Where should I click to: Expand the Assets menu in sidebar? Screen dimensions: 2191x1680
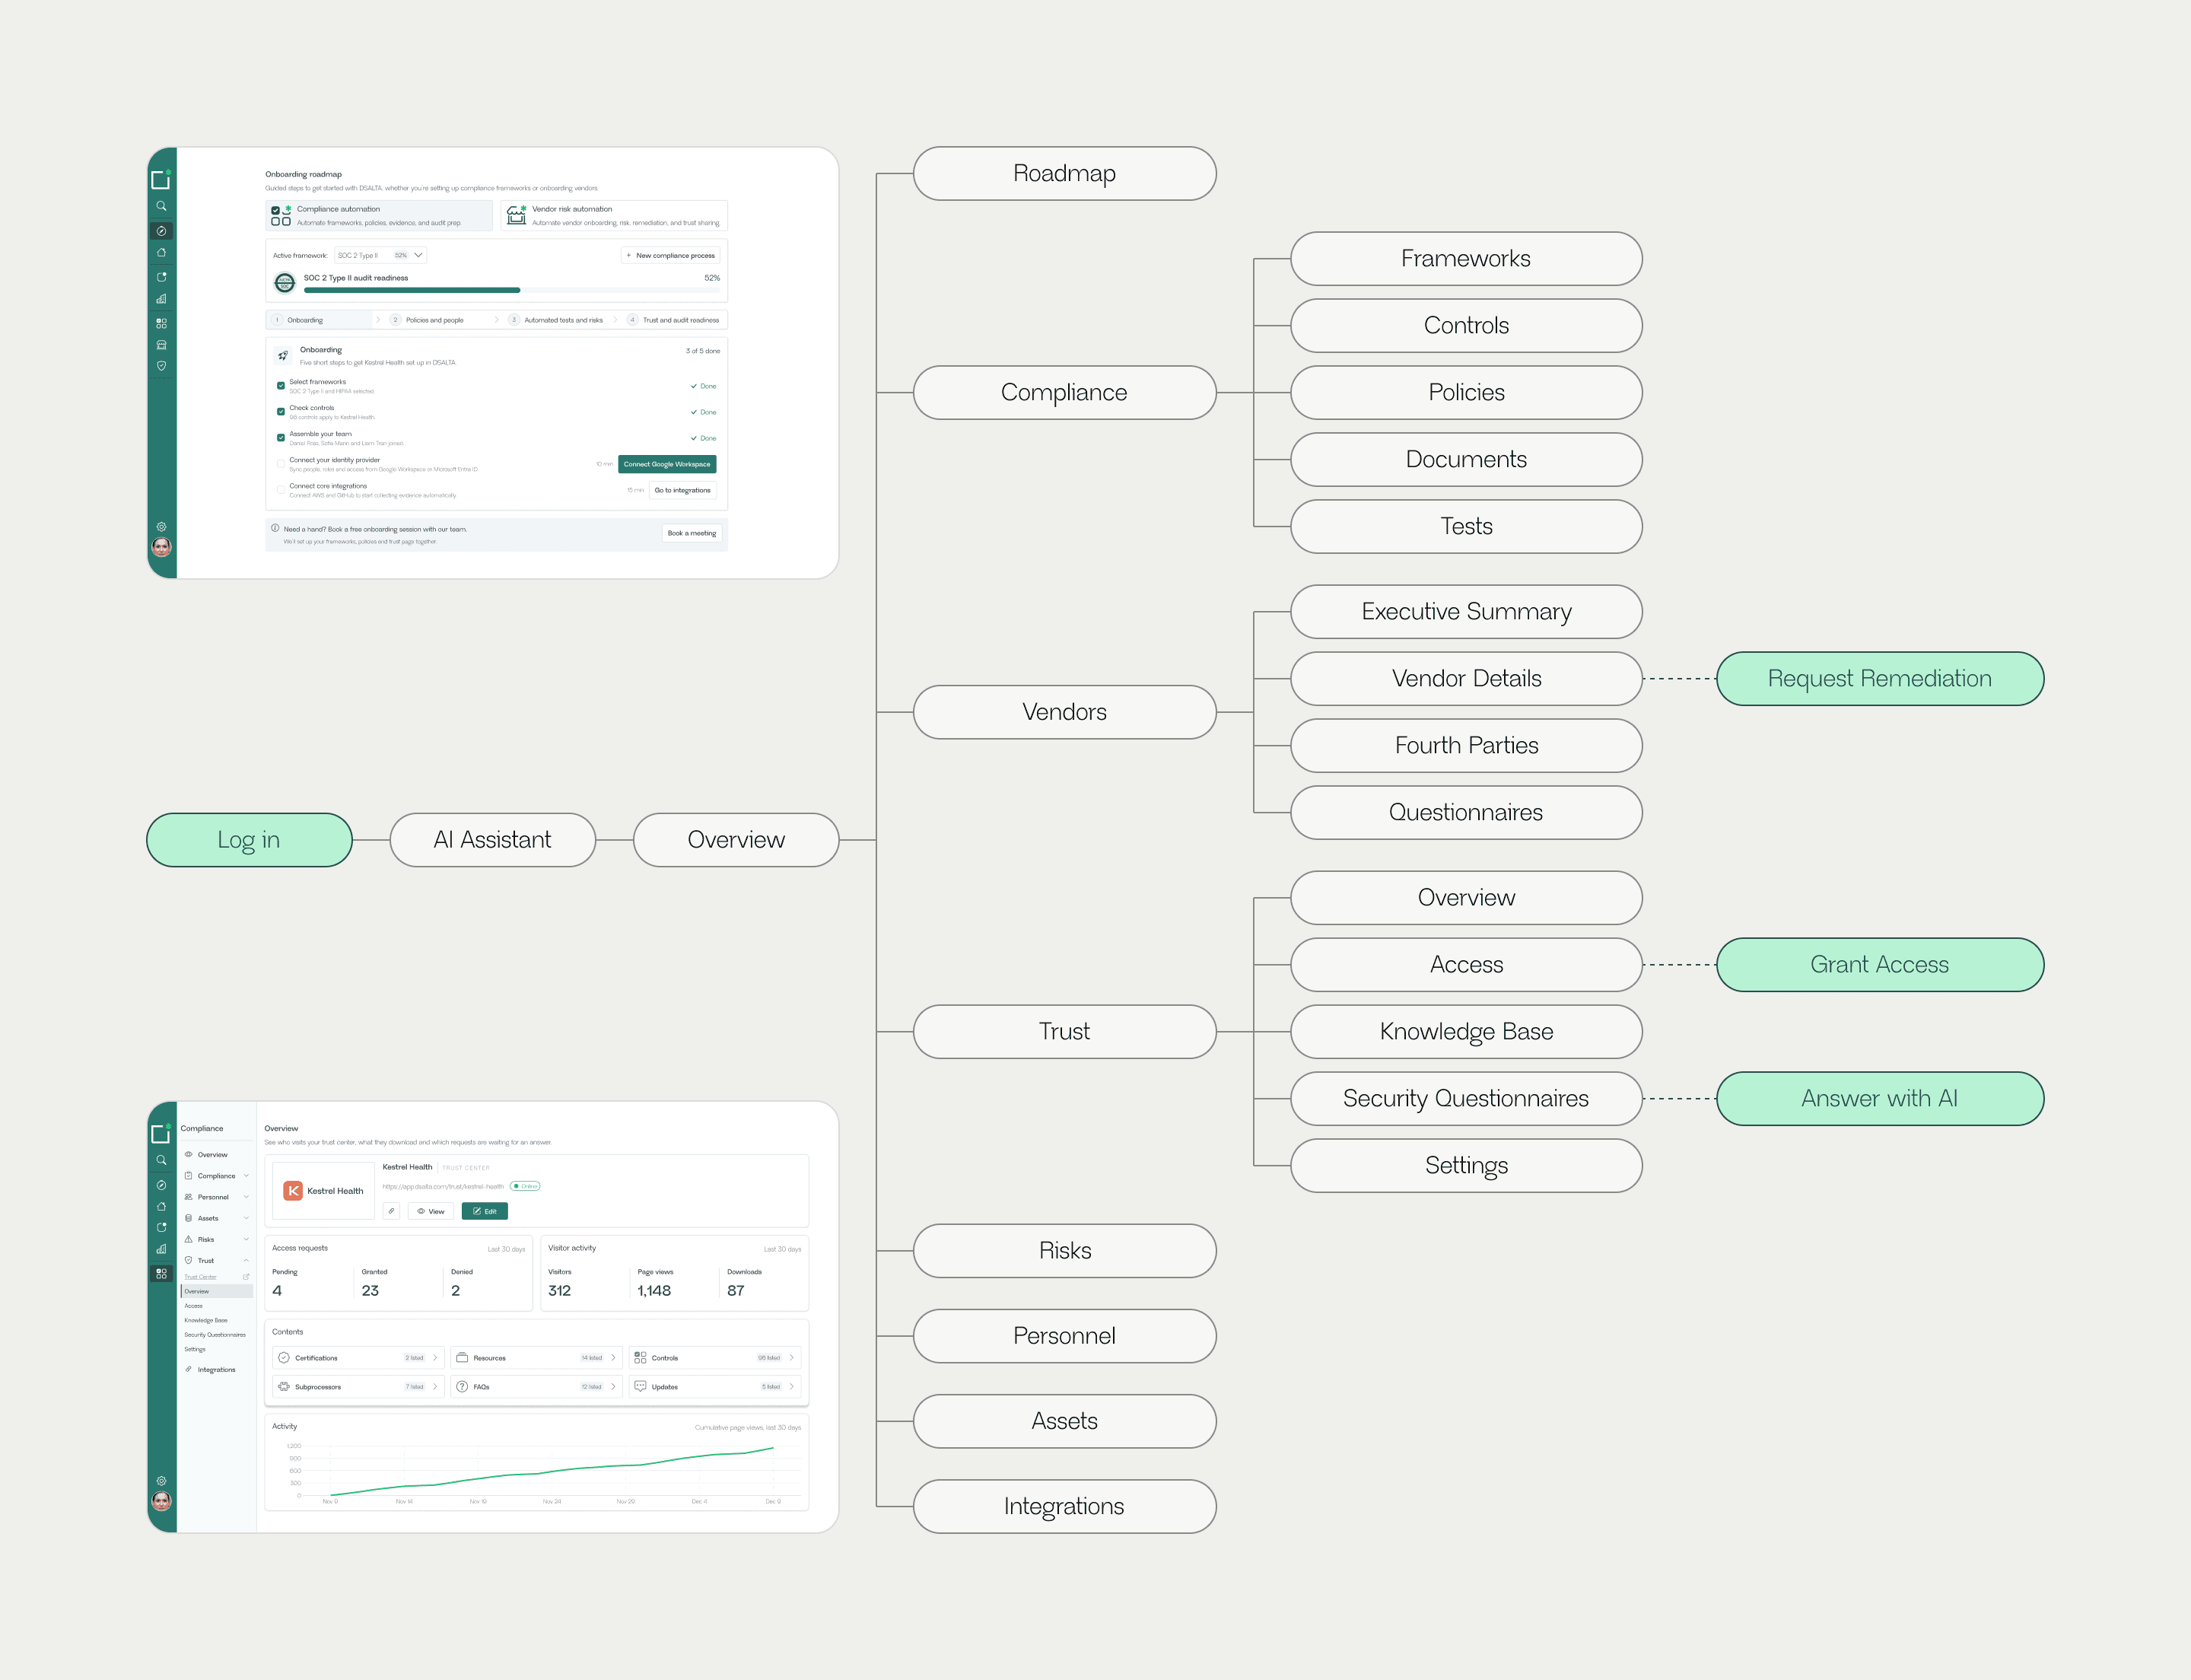click(216, 1218)
